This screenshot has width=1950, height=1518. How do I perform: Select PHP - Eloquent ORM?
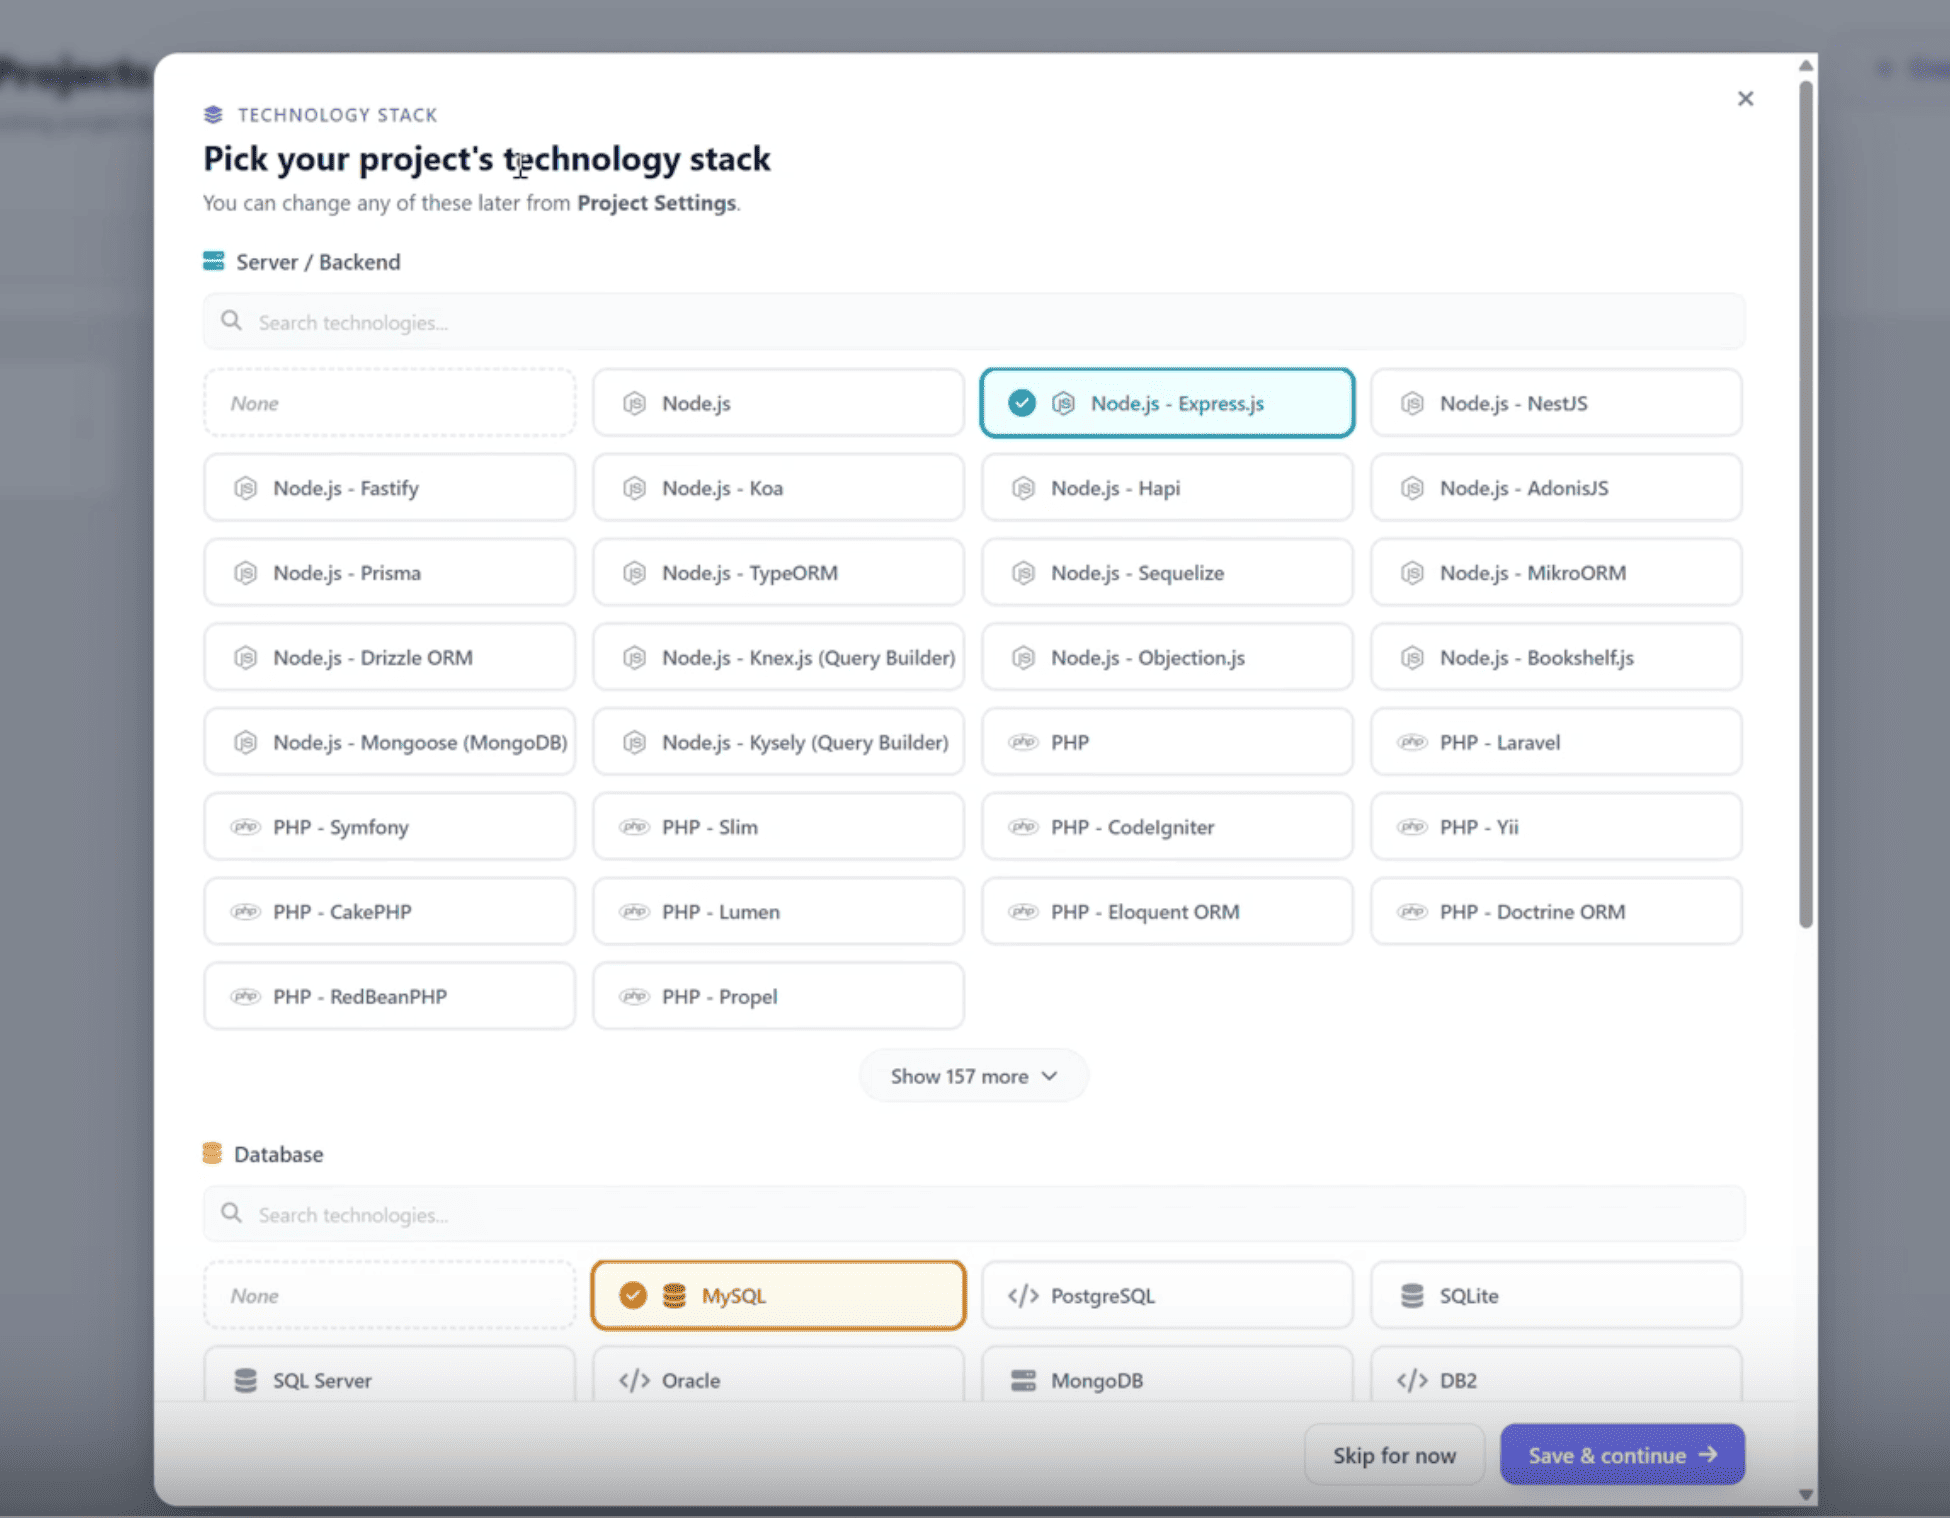coord(1167,911)
